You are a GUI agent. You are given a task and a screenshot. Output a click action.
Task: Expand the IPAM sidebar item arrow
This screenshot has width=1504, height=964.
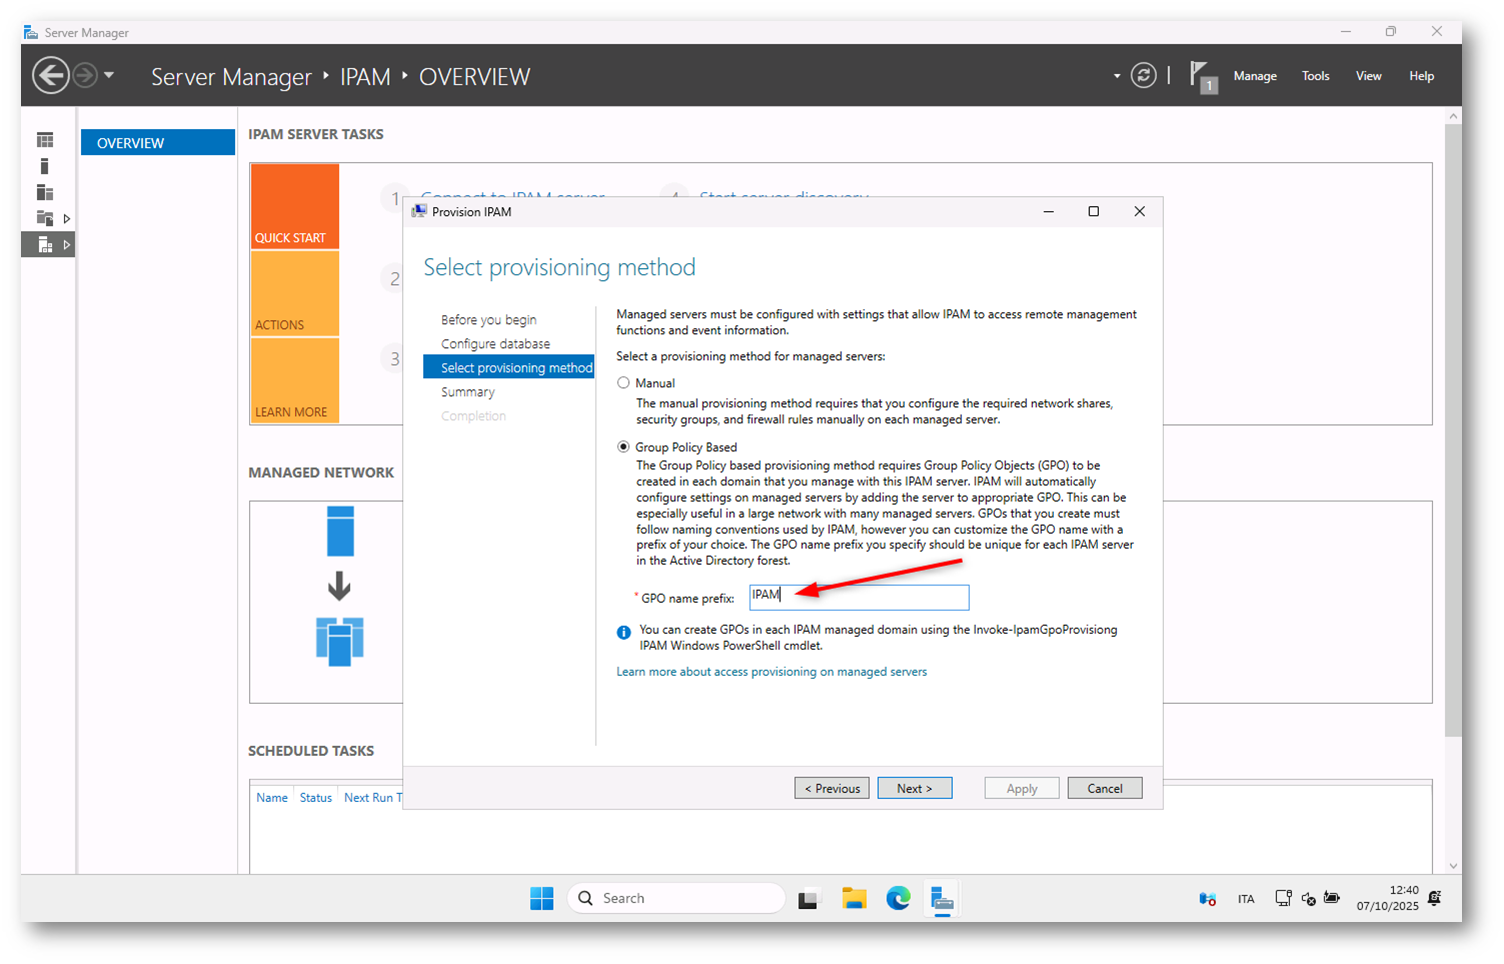[x=67, y=244]
